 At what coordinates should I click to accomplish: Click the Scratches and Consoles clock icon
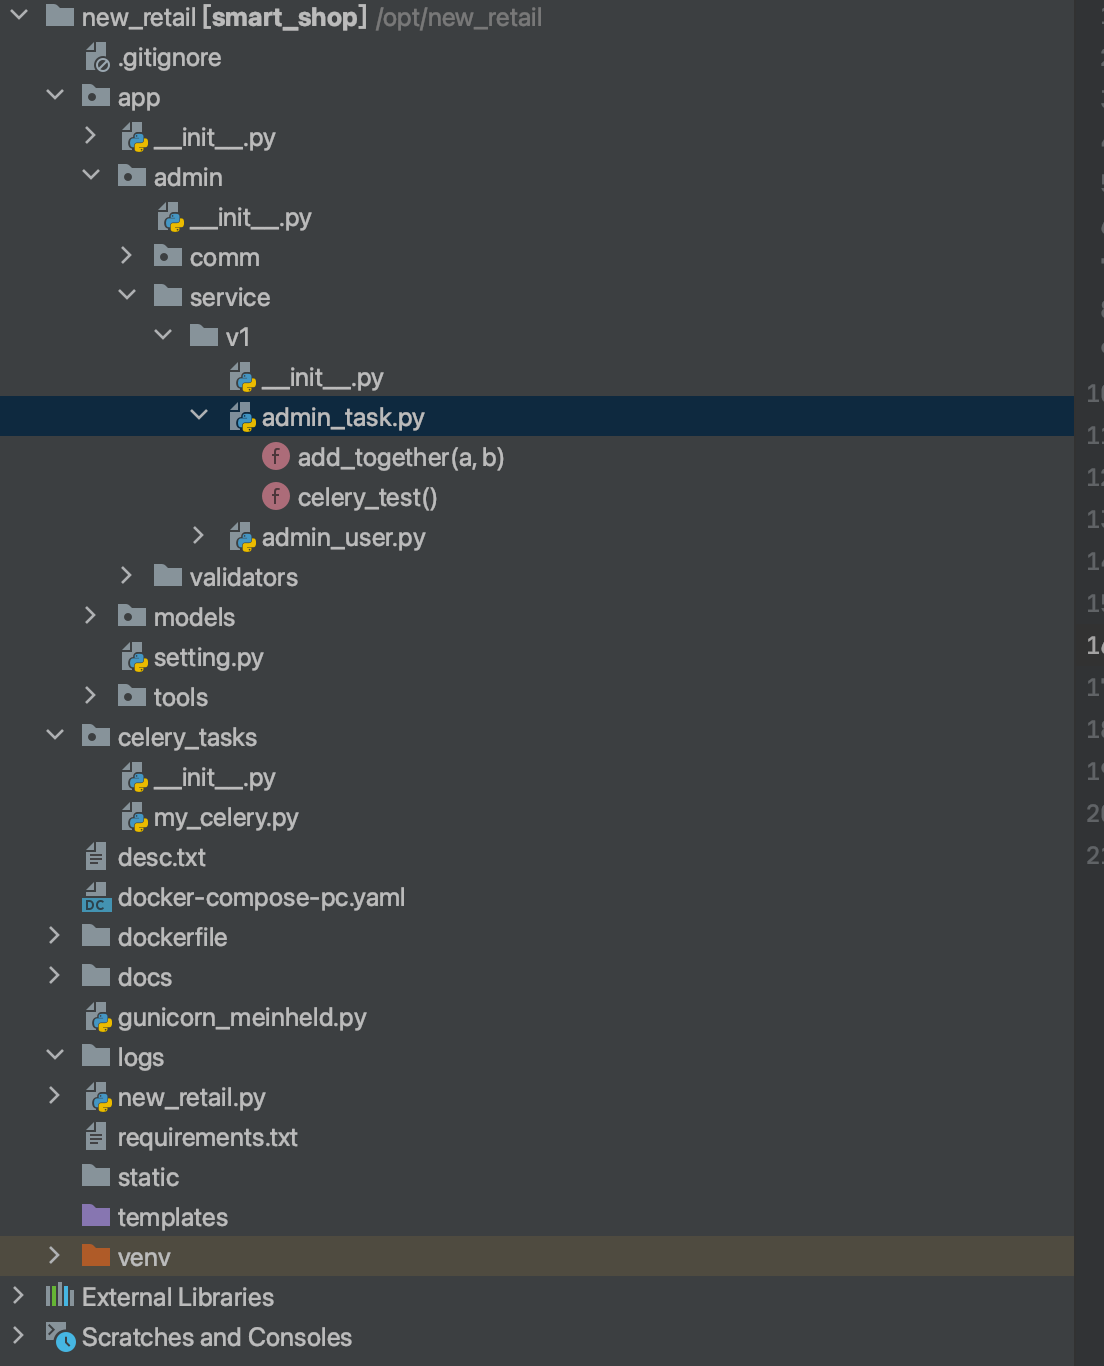click(x=55, y=1337)
